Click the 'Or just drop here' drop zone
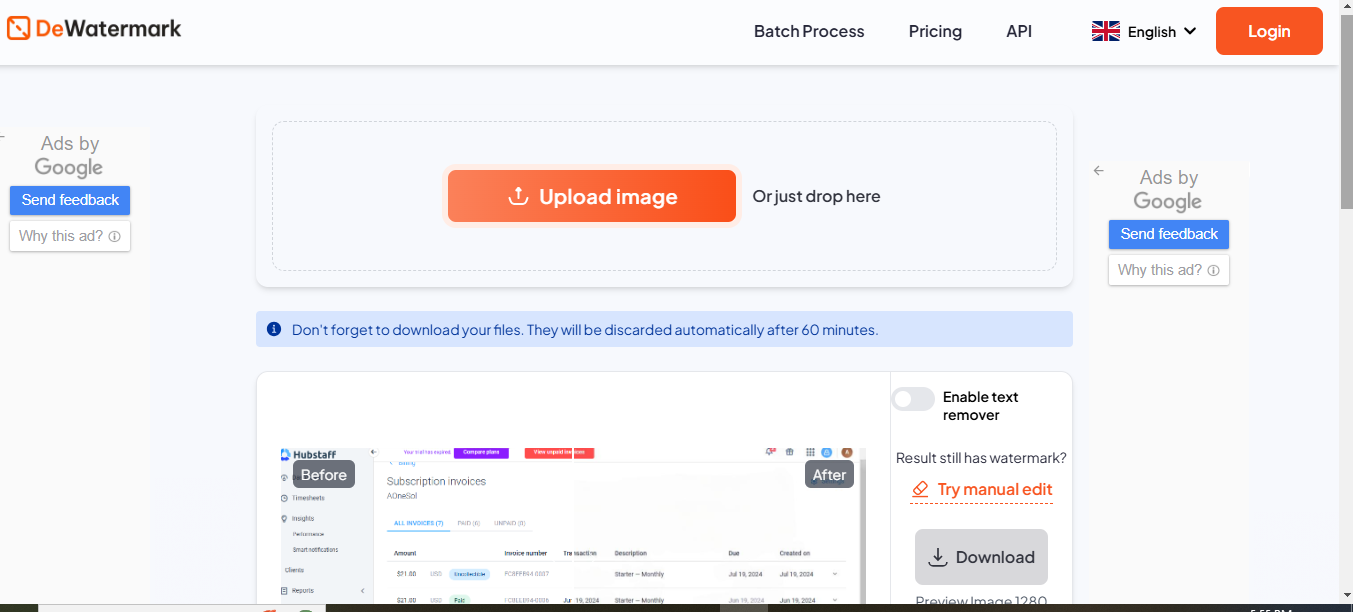This screenshot has width=1353, height=612. 816,196
